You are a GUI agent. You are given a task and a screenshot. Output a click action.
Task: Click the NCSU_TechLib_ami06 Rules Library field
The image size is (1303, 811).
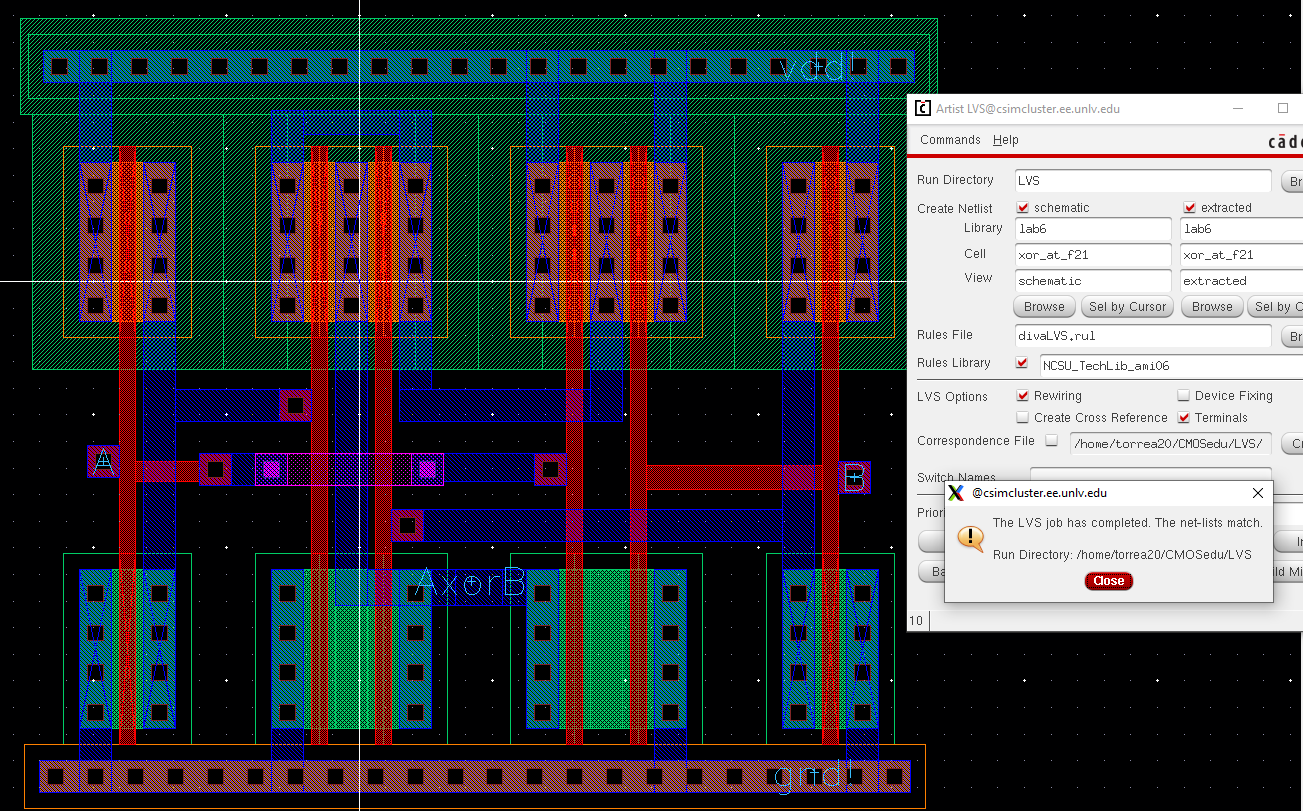(x=1171, y=366)
